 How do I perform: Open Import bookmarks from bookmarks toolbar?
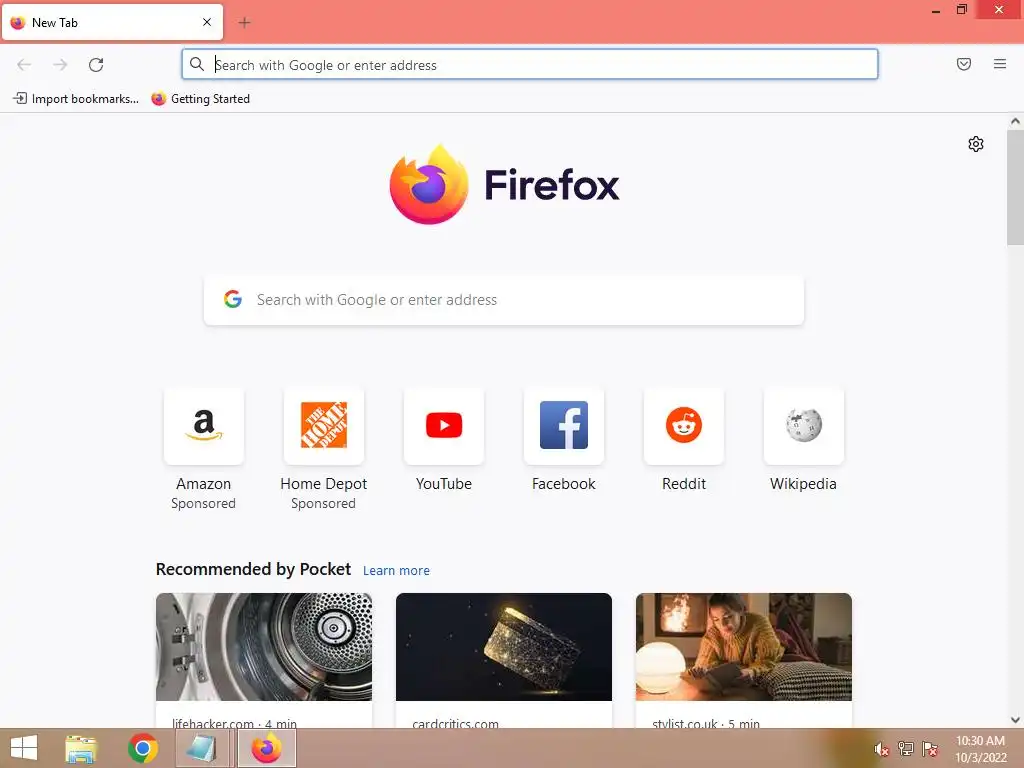pos(76,99)
